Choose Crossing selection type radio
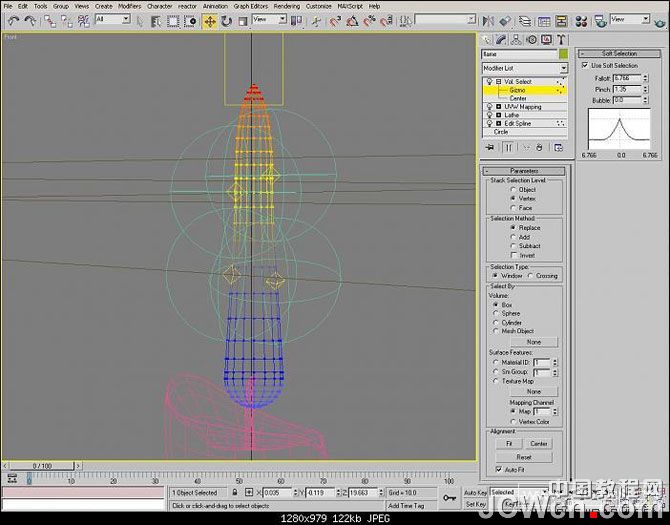Screen dimensions: 670x525 pyautogui.click(x=530, y=276)
